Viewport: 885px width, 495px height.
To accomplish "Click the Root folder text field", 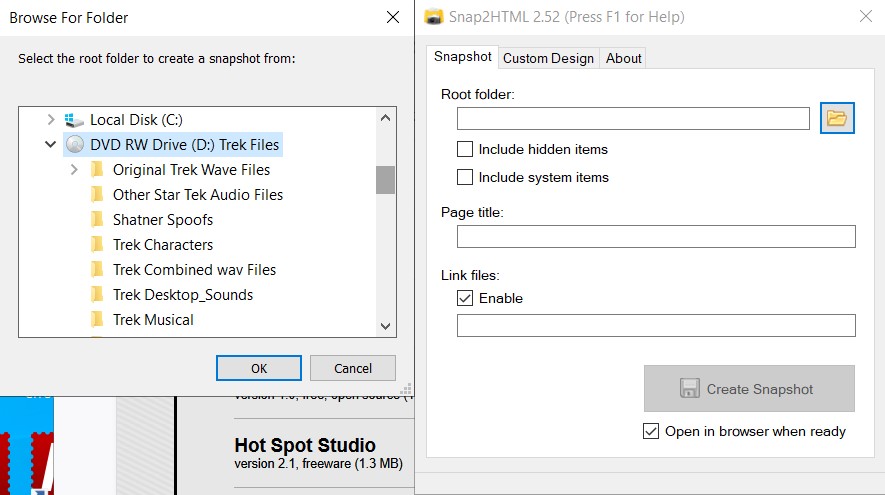I will tap(633, 119).
